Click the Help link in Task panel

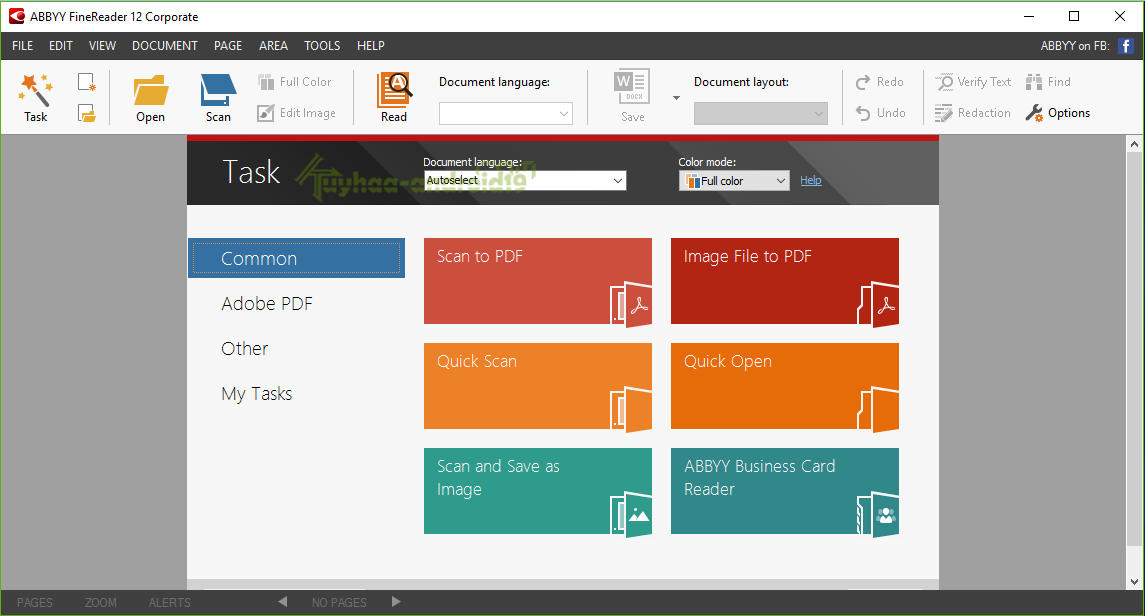pyautogui.click(x=811, y=180)
